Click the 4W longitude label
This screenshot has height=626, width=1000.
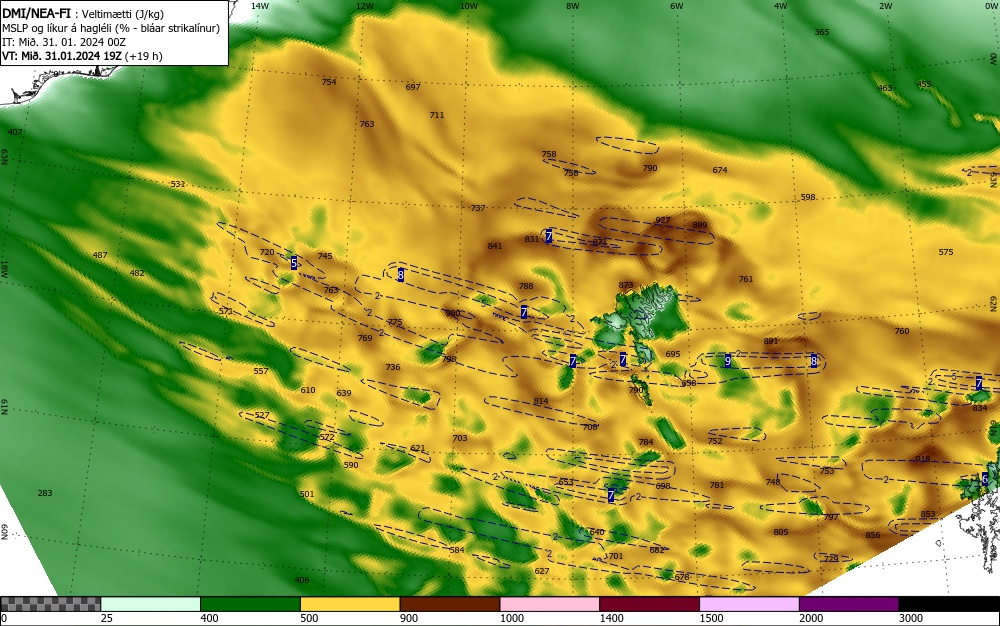[x=781, y=6]
